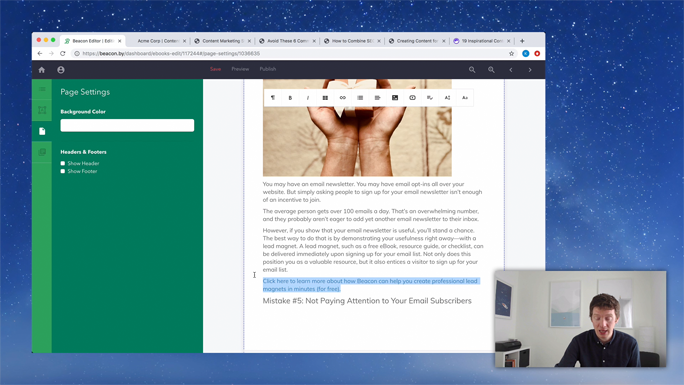The height and width of the screenshot is (385, 684).
Task: Click the first magnifier zoom icon in the editor bar
Action: click(472, 70)
